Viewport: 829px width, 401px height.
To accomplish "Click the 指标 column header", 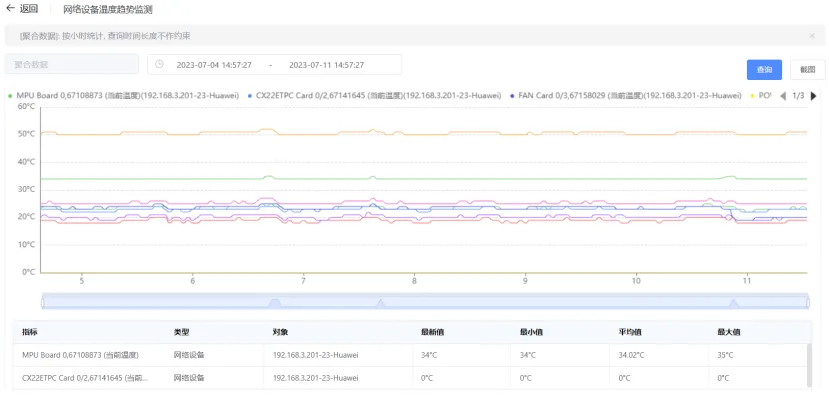I will [30, 331].
